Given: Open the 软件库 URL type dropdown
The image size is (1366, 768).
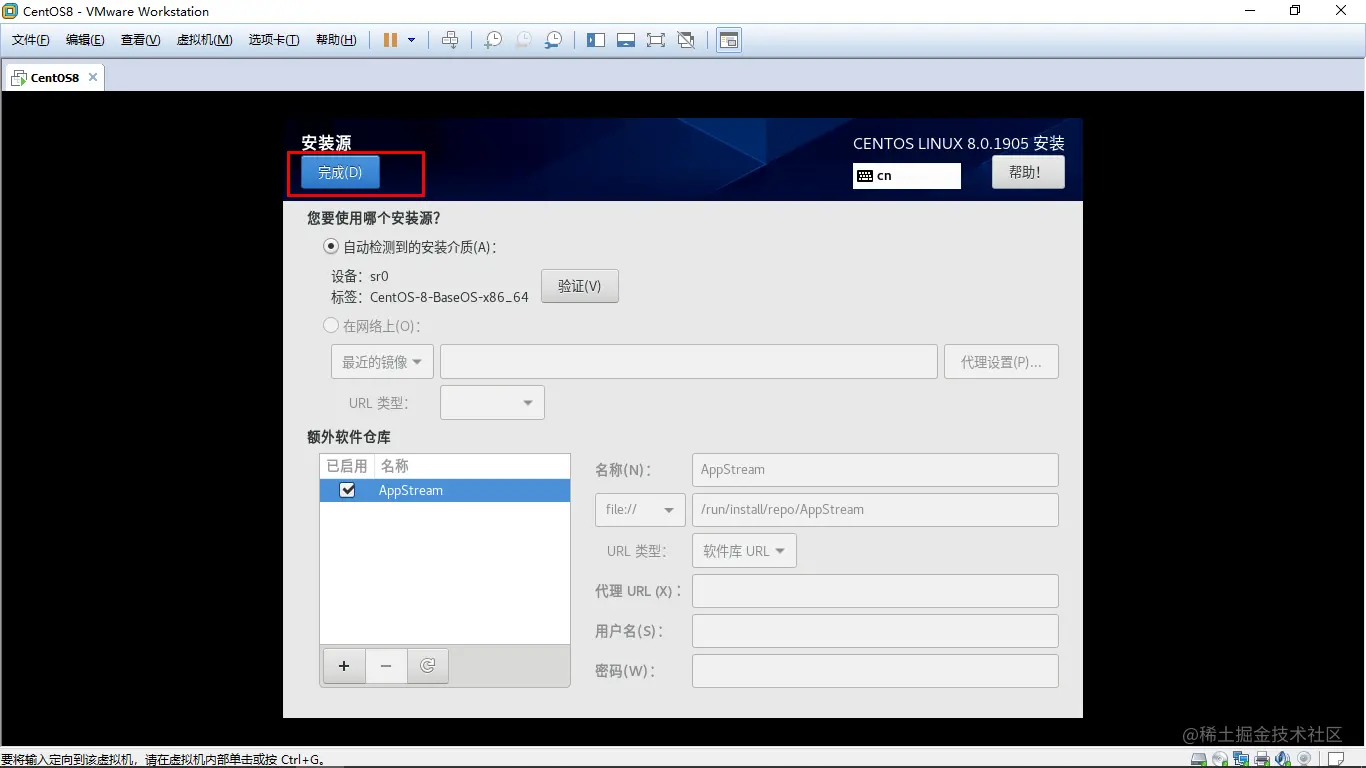Looking at the screenshot, I should click(x=744, y=551).
